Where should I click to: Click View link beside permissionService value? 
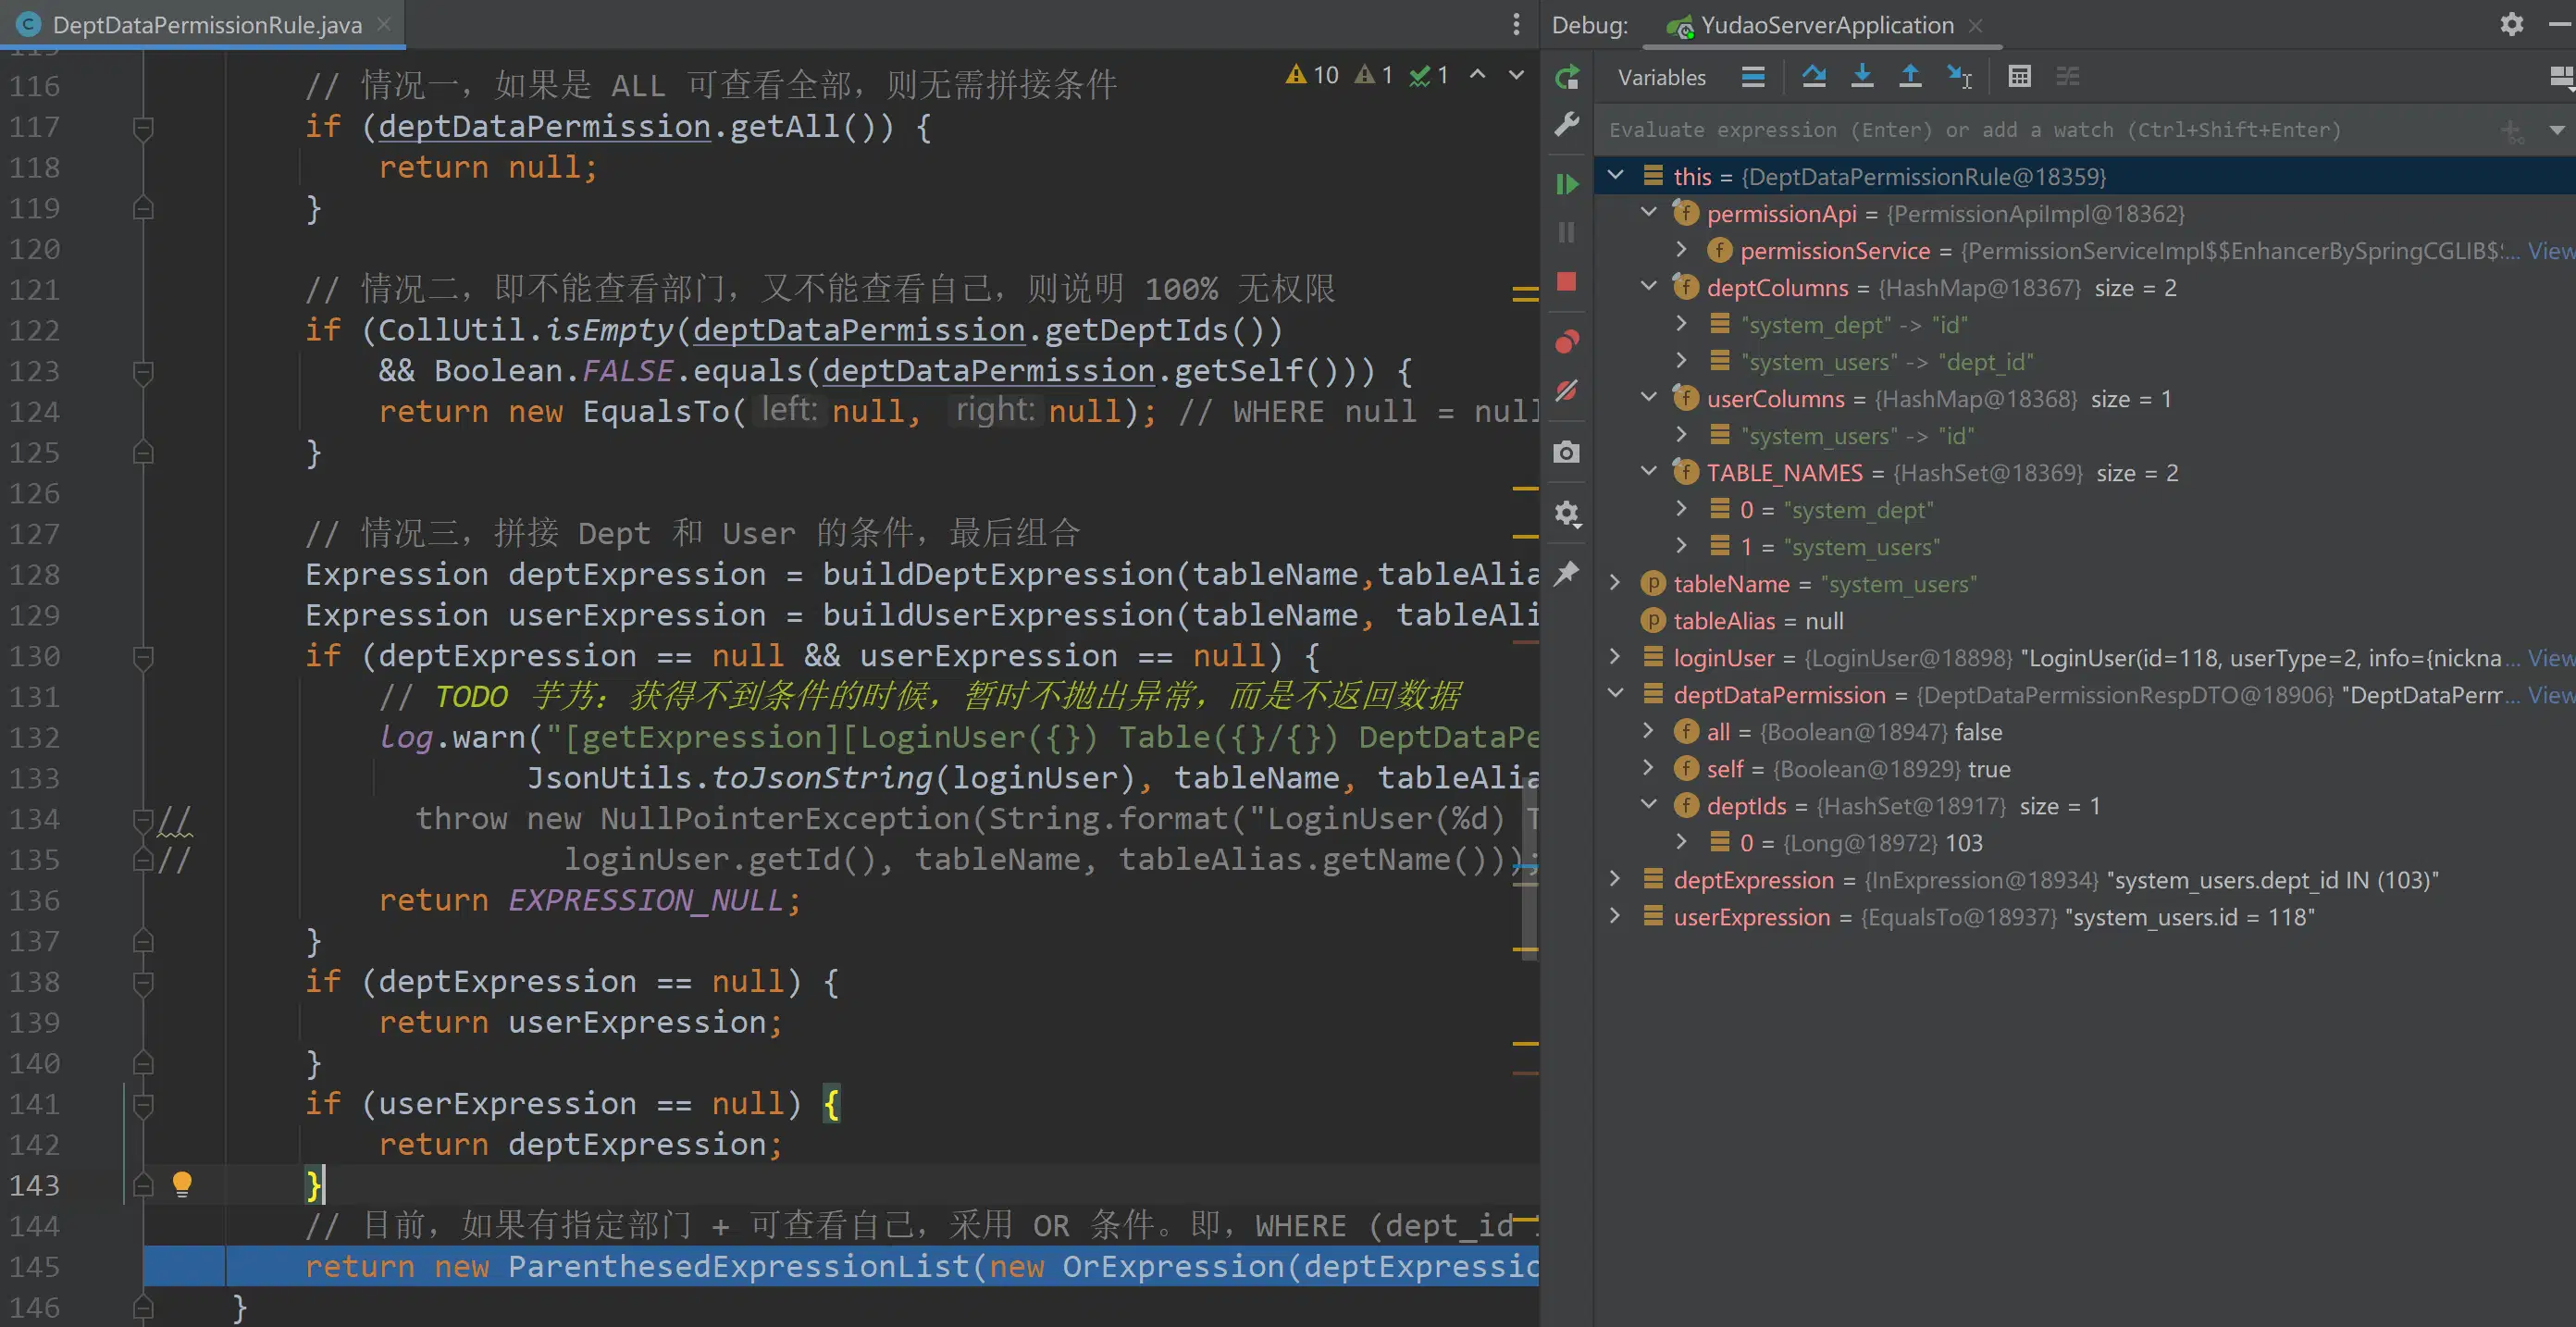2549,251
